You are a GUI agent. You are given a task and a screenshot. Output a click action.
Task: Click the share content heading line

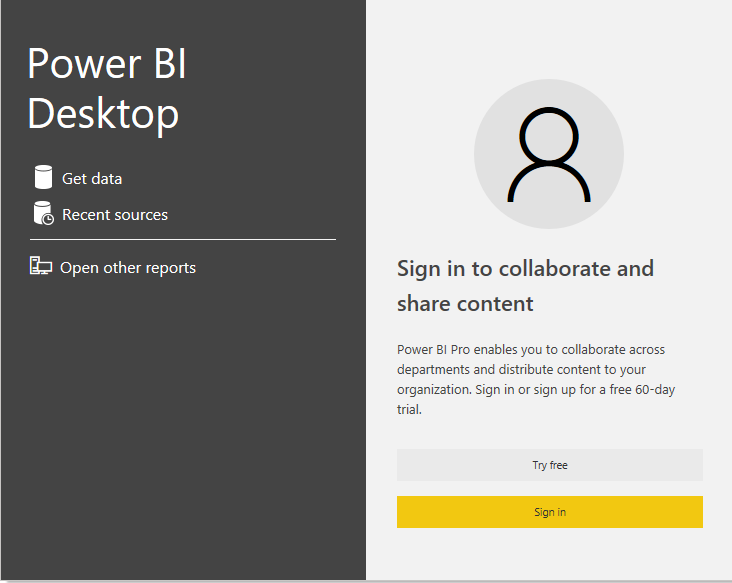465,304
